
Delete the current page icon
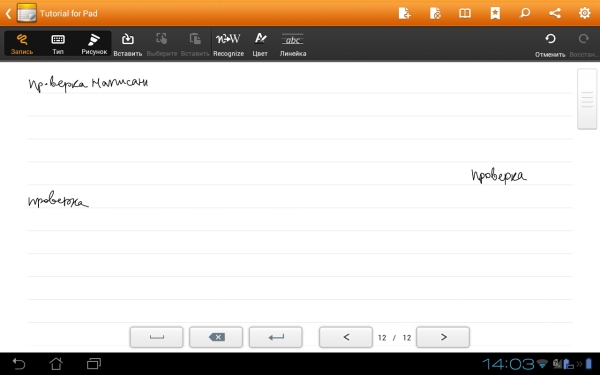click(435, 13)
